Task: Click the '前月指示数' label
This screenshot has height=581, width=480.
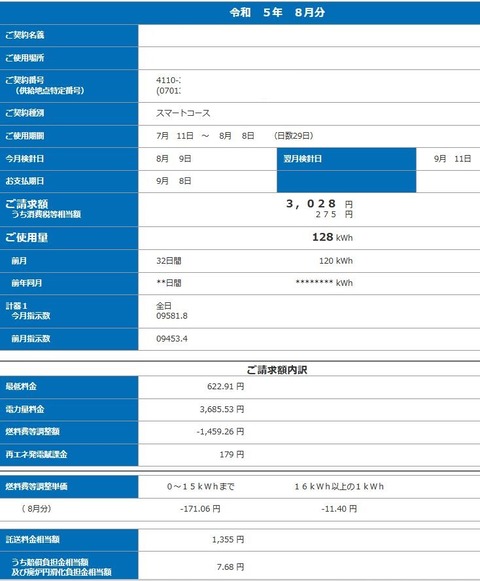Action: [31, 339]
